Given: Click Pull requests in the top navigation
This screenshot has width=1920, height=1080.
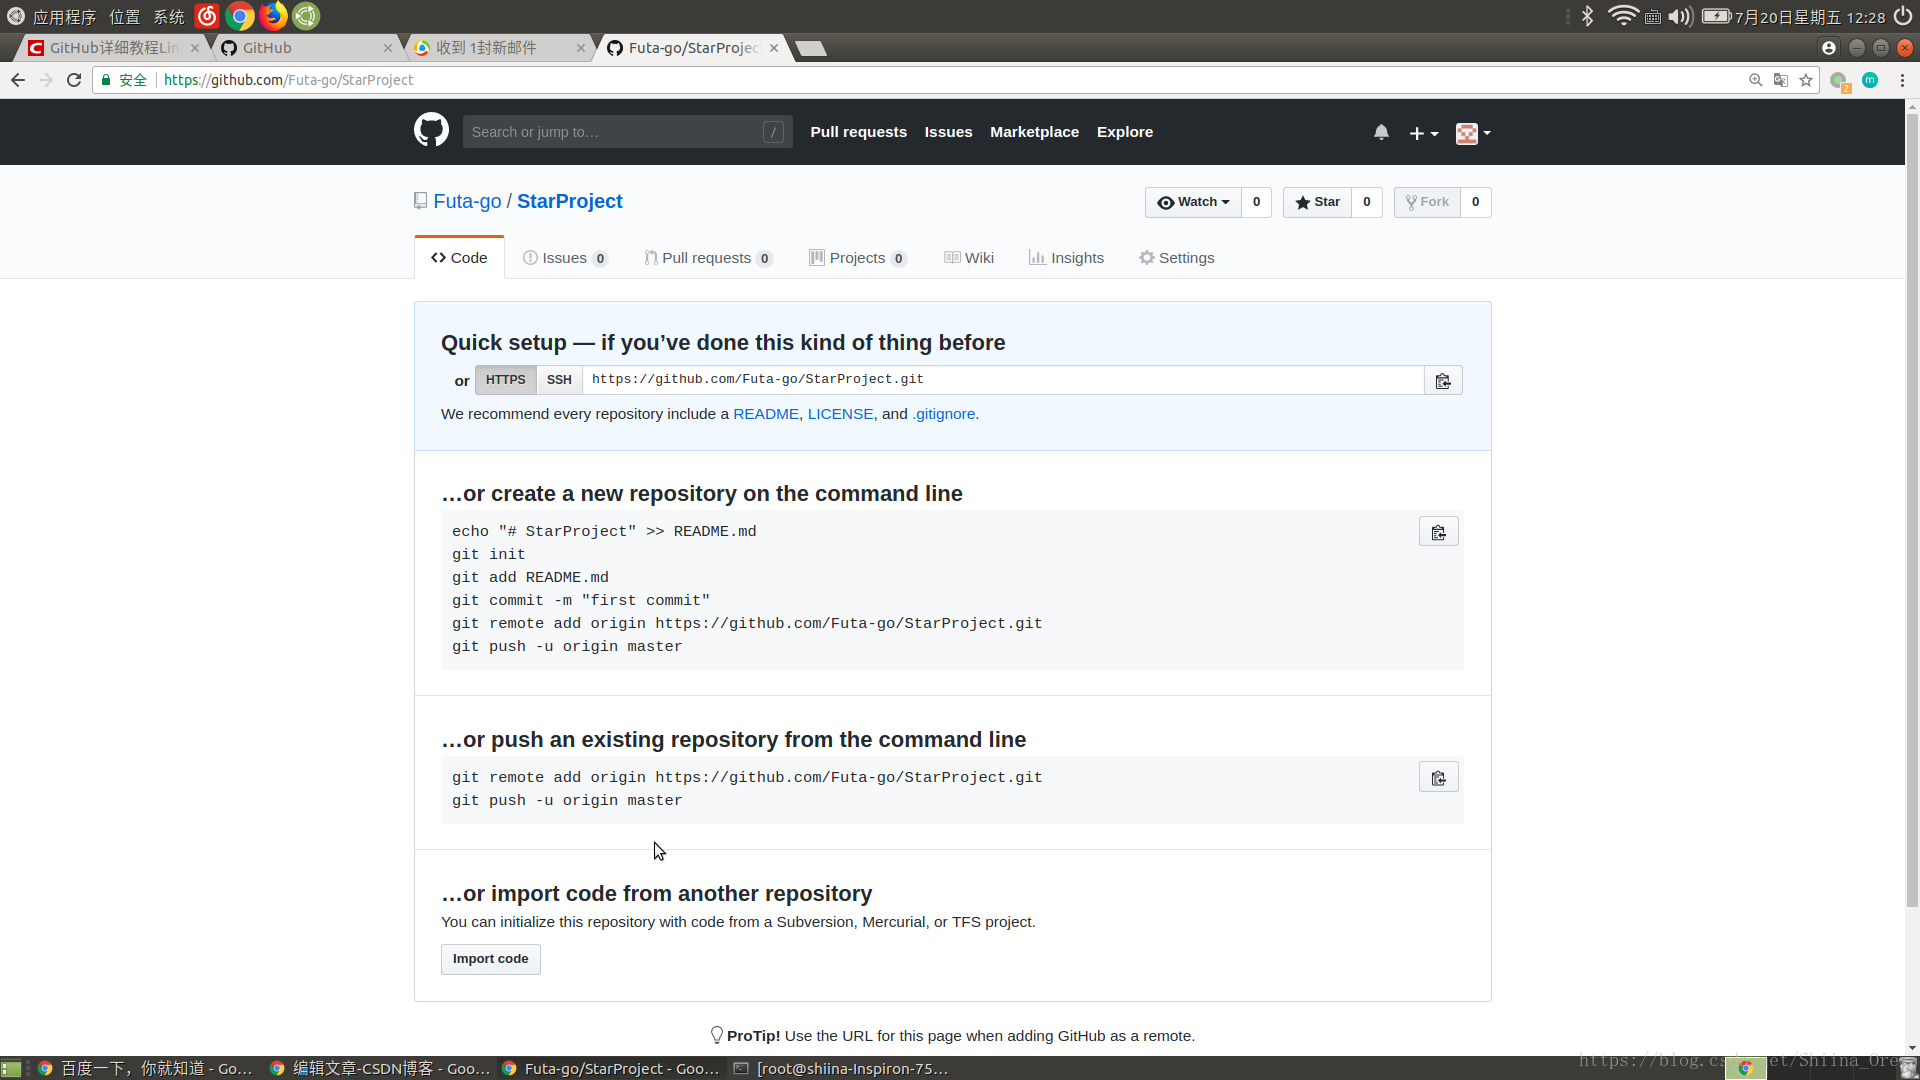Looking at the screenshot, I should click(x=858, y=132).
